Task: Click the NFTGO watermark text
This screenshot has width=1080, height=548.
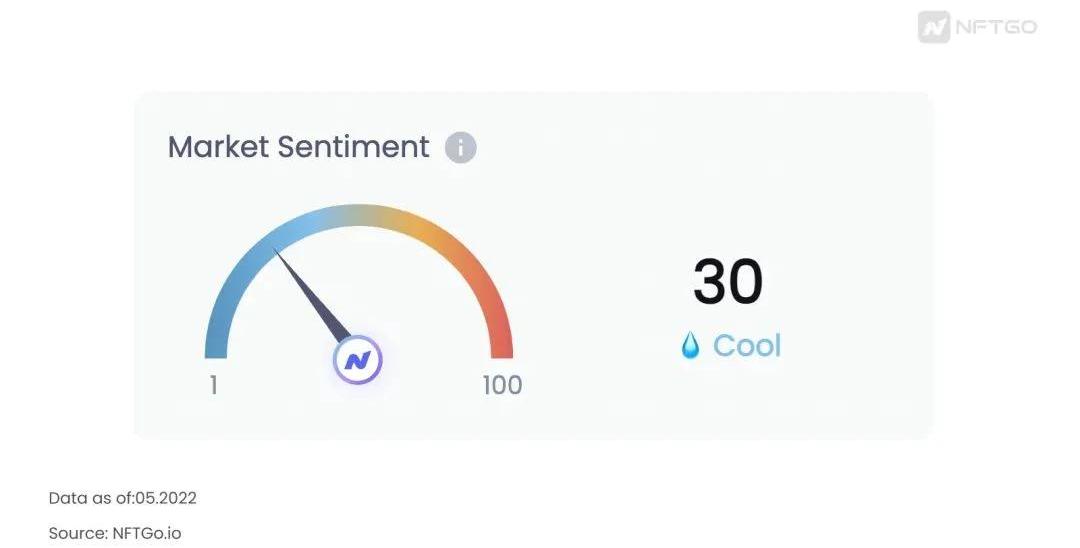Action: (x=995, y=27)
